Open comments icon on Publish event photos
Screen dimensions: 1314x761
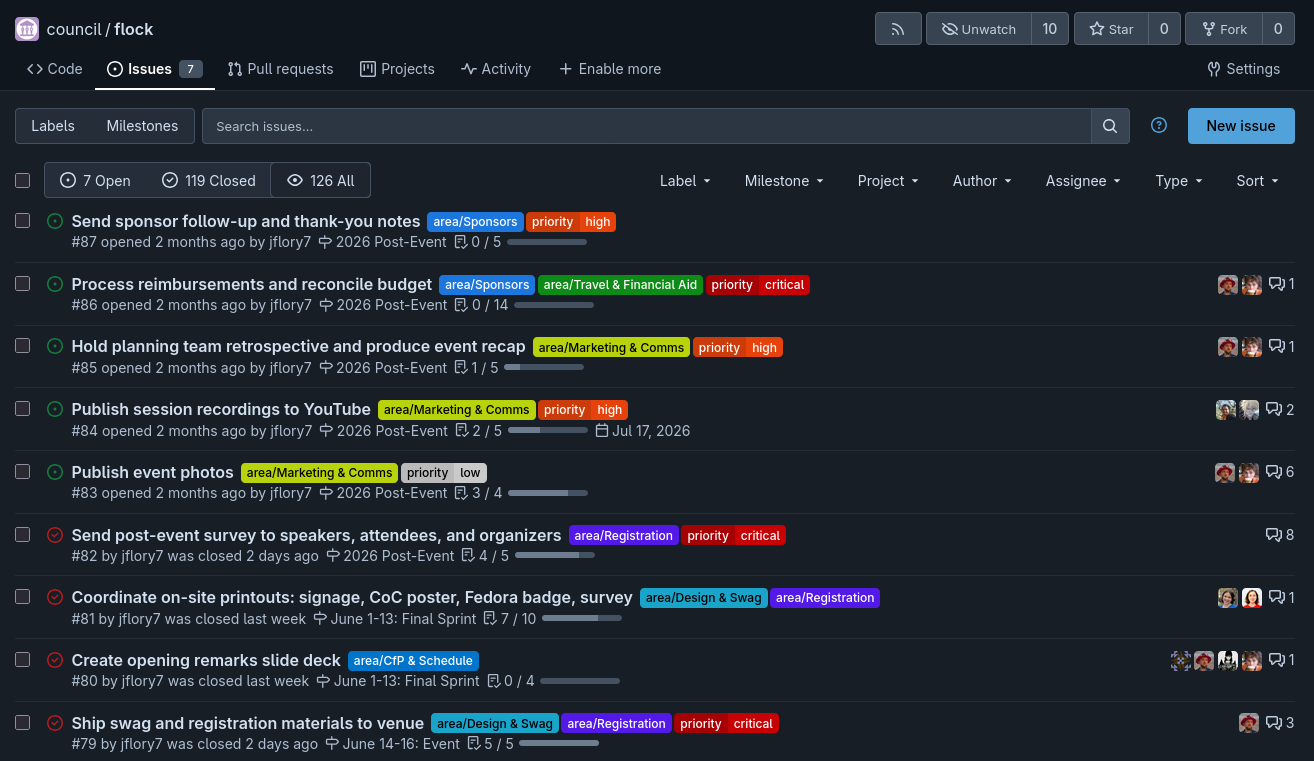tap(1273, 472)
